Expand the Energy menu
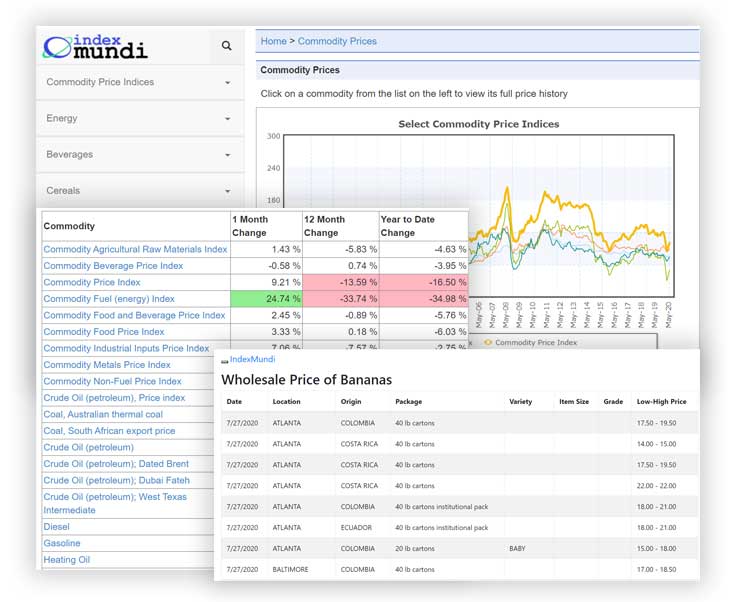730x602 pixels. click(x=140, y=119)
